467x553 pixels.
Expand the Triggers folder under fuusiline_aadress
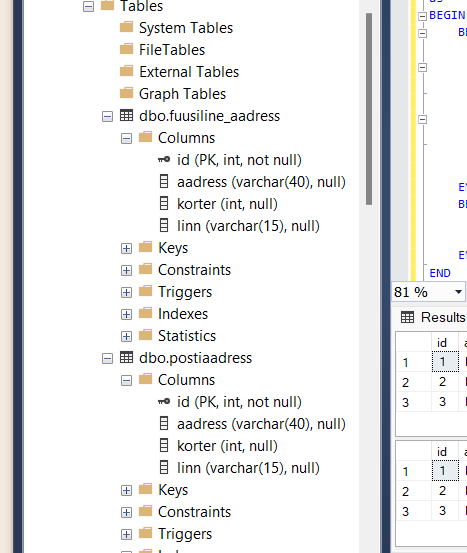coord(126,292)
